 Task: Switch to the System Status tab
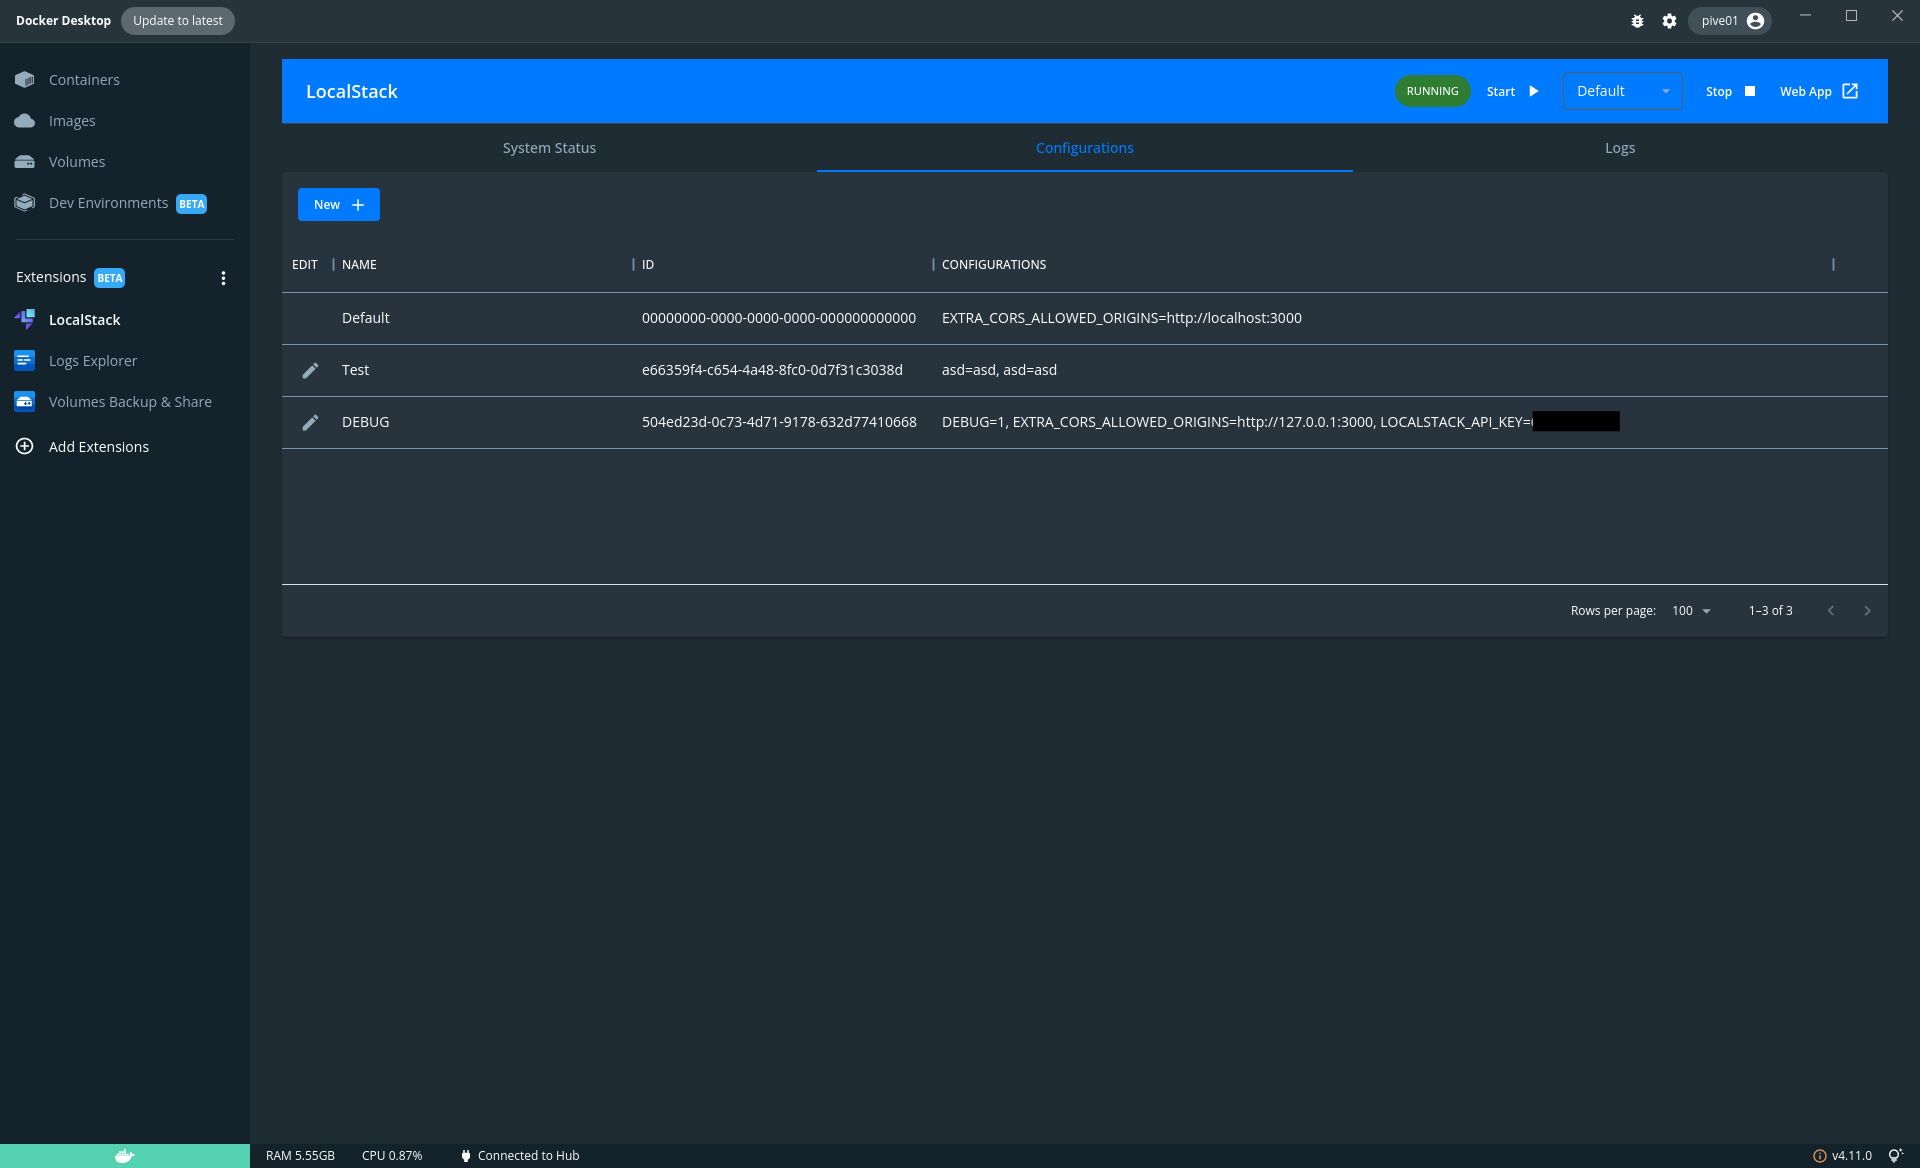click(x=549, y=148)
